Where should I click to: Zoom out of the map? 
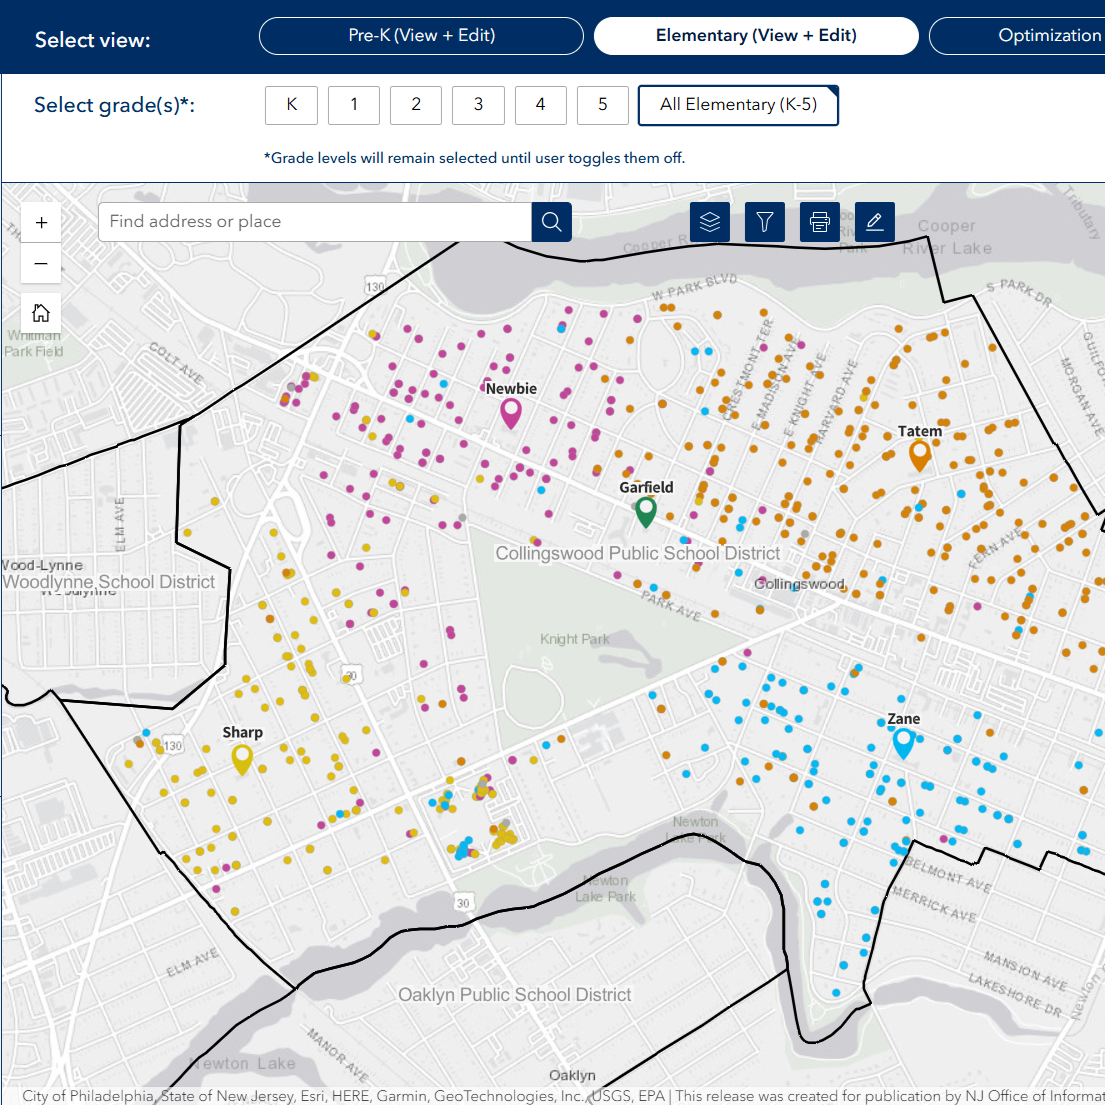coord(41,264)
